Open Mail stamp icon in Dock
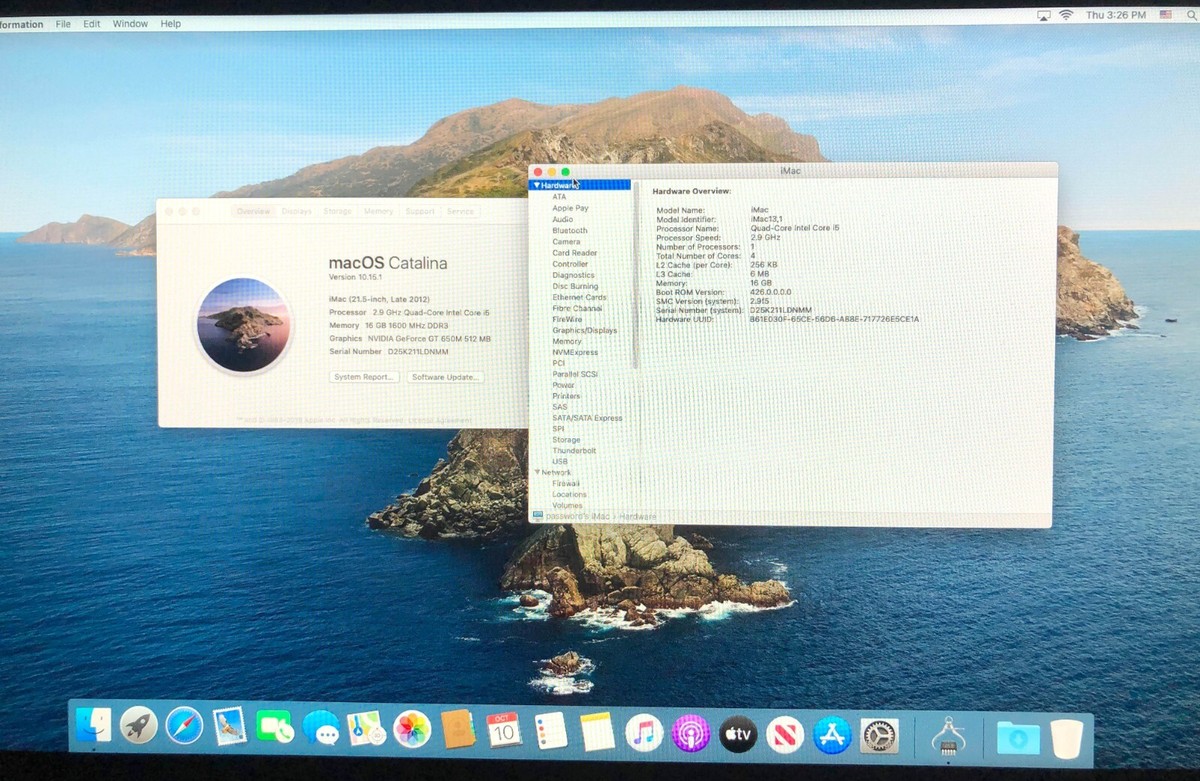This screenshot has height=781, width=1200. pos(230,727)
